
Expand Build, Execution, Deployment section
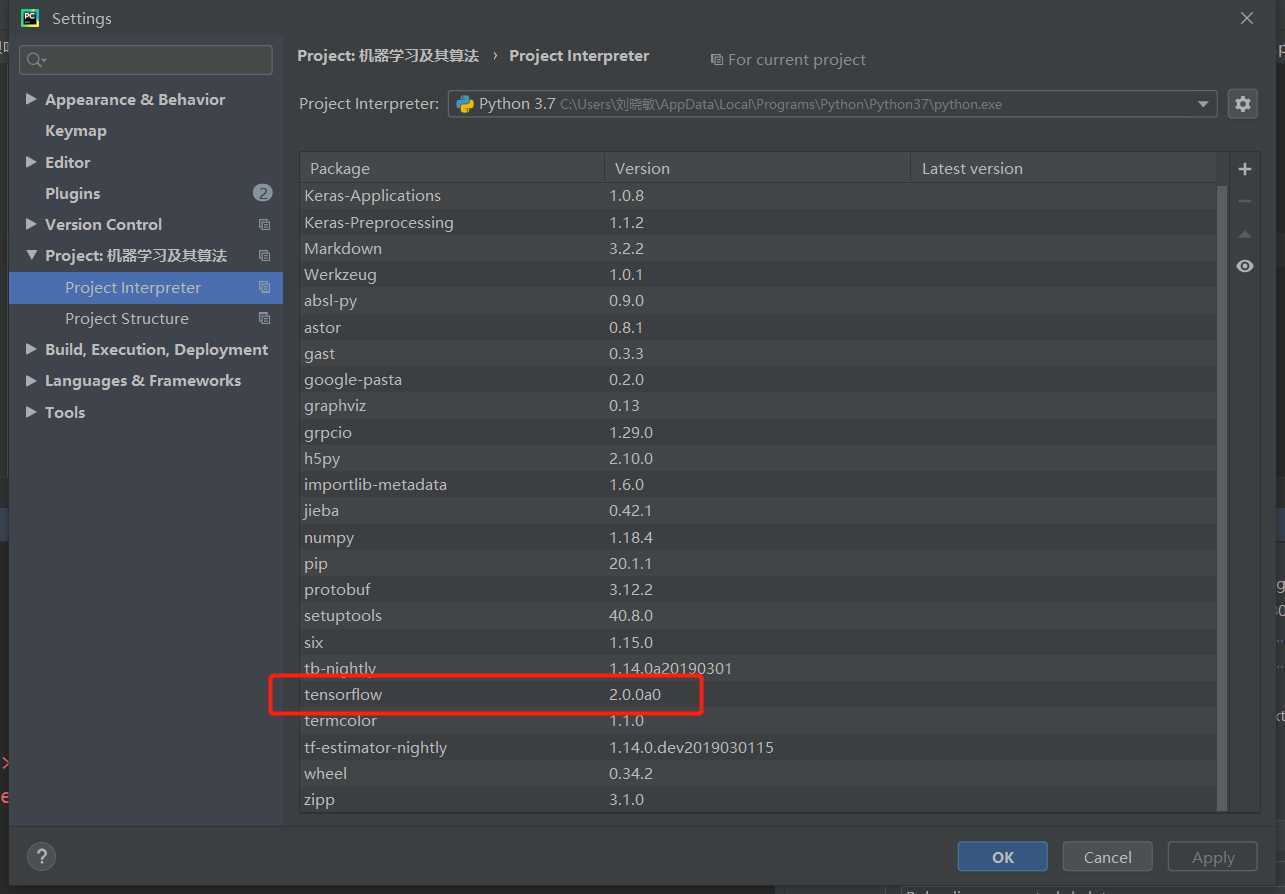pyautogui.click(x=31, y=349)
